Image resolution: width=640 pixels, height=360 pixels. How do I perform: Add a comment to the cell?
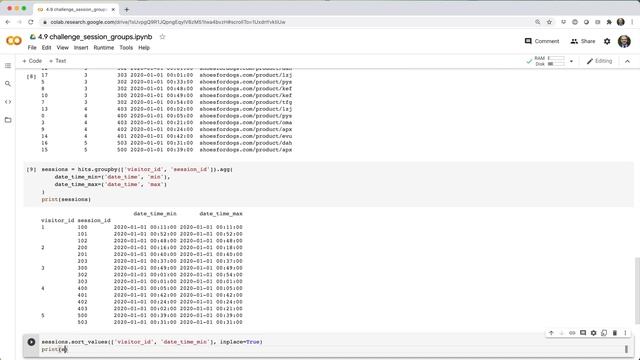point(583,333)
